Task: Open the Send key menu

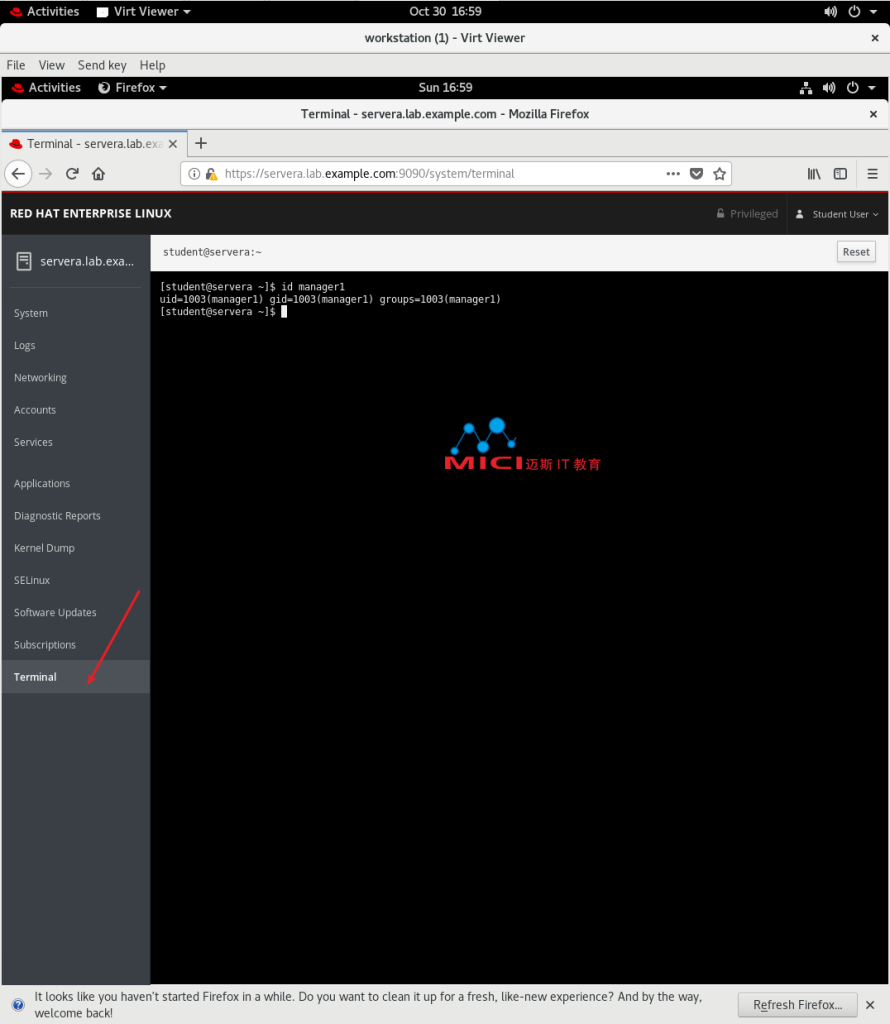Action: [x=102, y=65]
